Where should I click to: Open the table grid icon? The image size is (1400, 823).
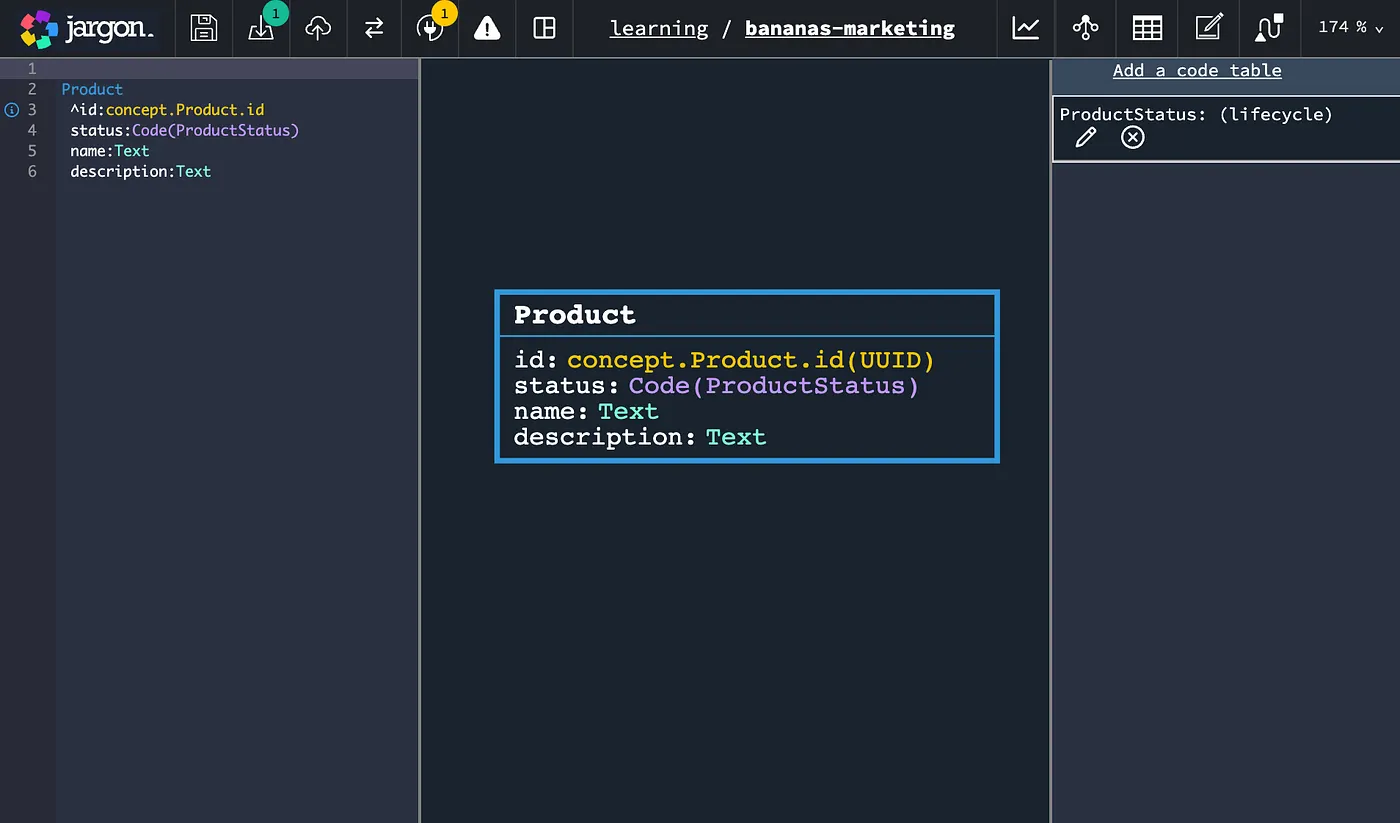click(x=1147, y=28)
